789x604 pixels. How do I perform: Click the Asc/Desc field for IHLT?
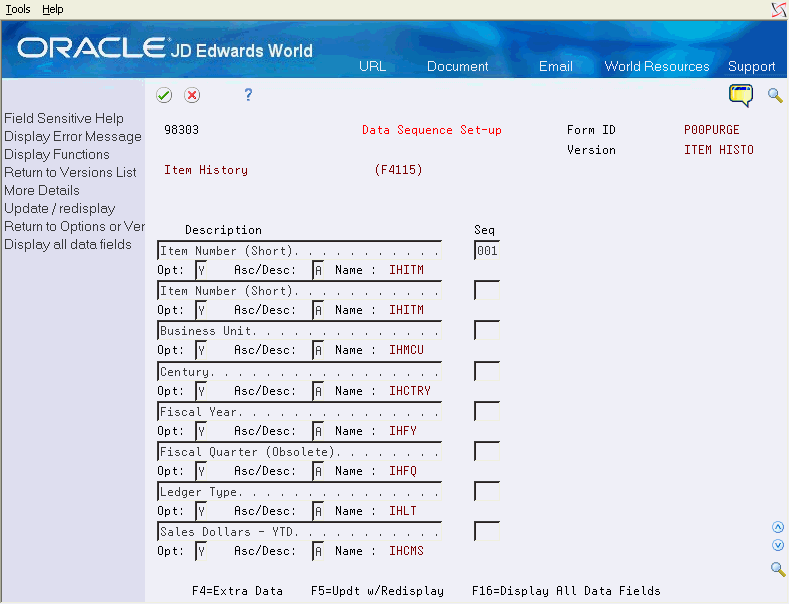pos(318,511)
